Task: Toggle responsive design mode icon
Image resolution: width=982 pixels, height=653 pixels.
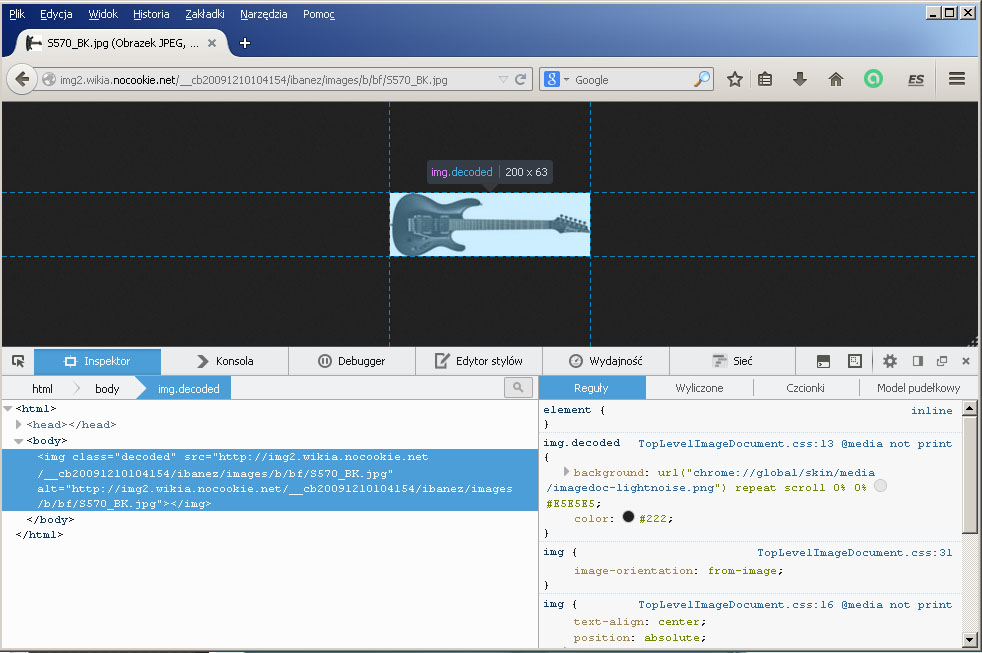Action: [x=855, y=361]
